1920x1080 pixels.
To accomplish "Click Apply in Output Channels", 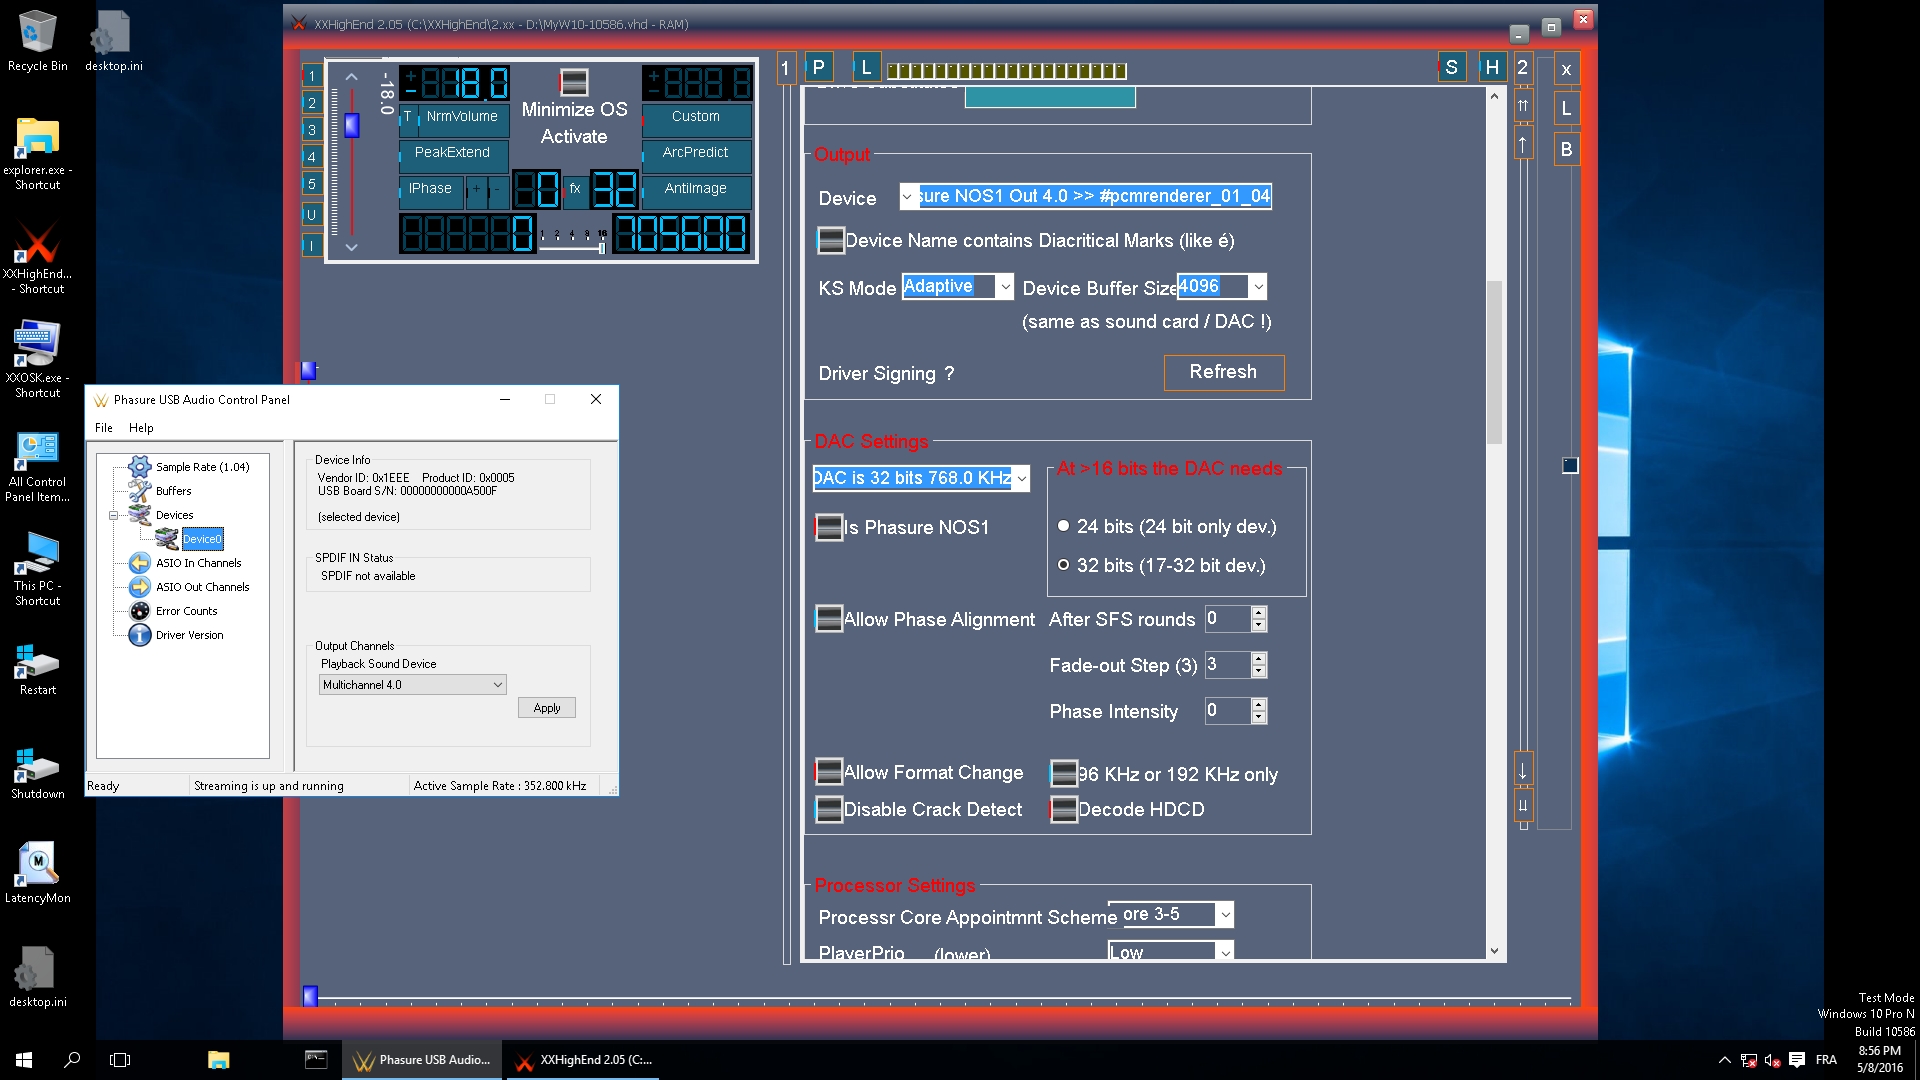I will click(547, 708).
